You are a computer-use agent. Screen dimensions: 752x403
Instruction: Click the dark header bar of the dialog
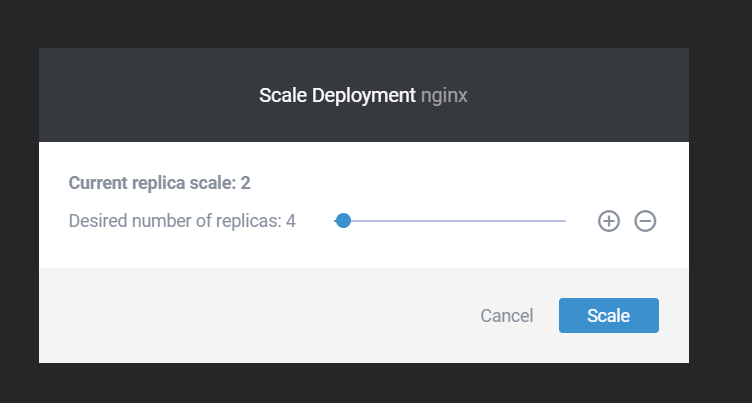tap(144, 95)
